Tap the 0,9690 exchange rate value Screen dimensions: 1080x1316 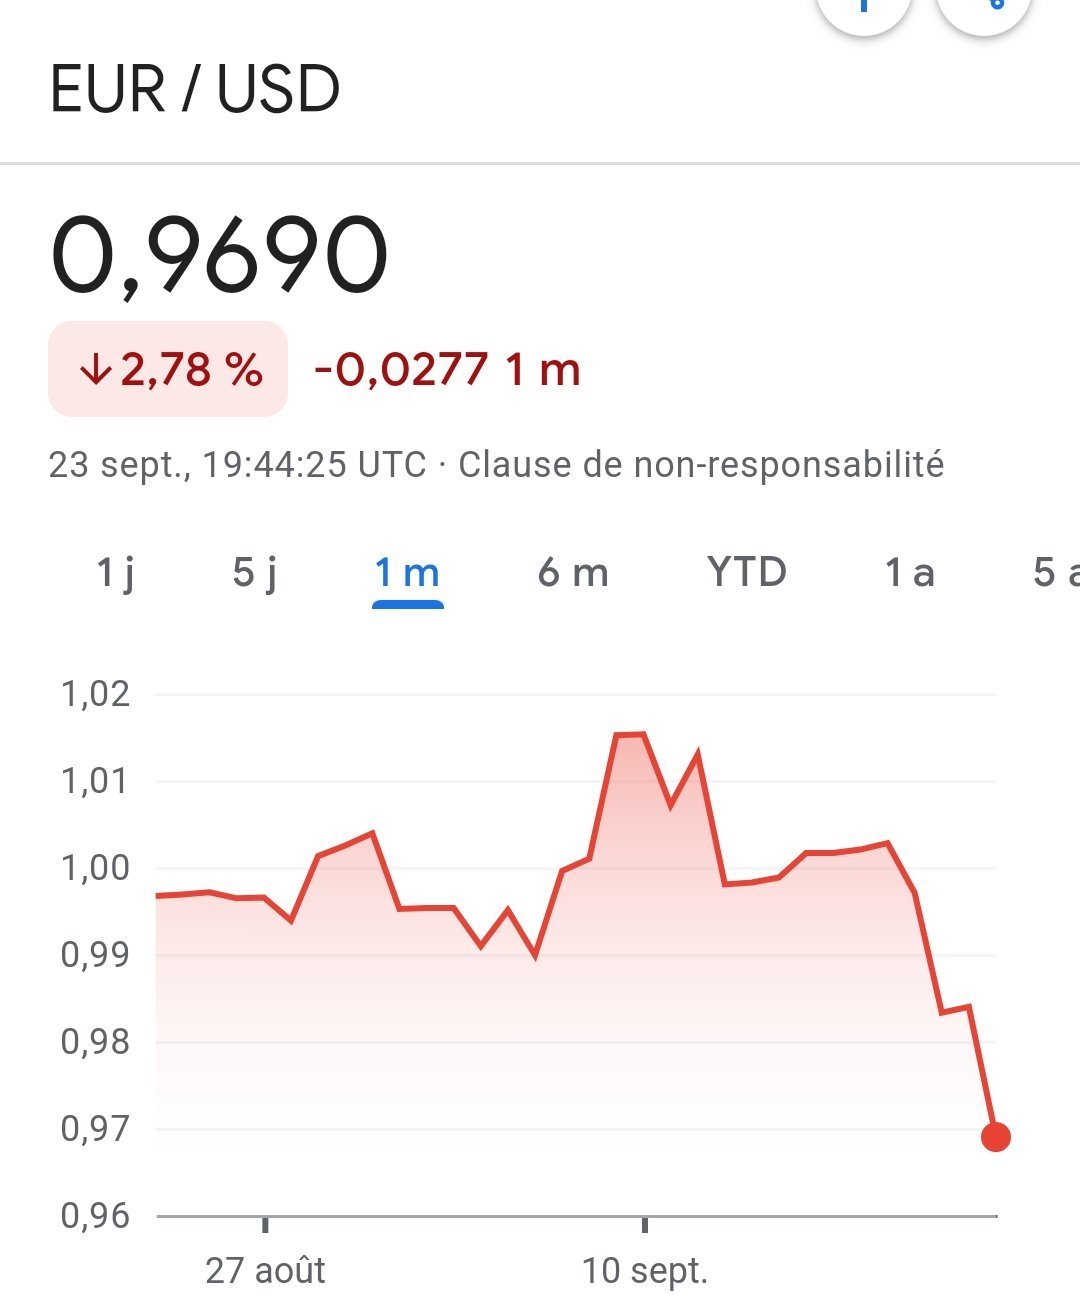point(219,256)
